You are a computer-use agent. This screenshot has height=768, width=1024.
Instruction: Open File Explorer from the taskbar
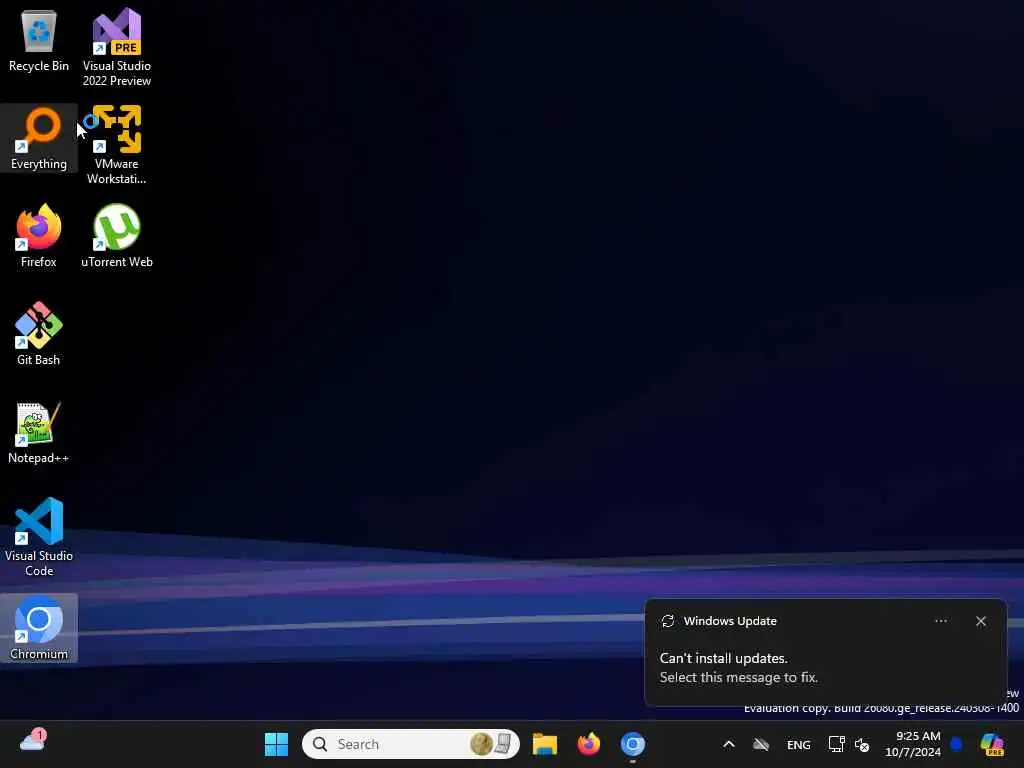click(545, 744)
